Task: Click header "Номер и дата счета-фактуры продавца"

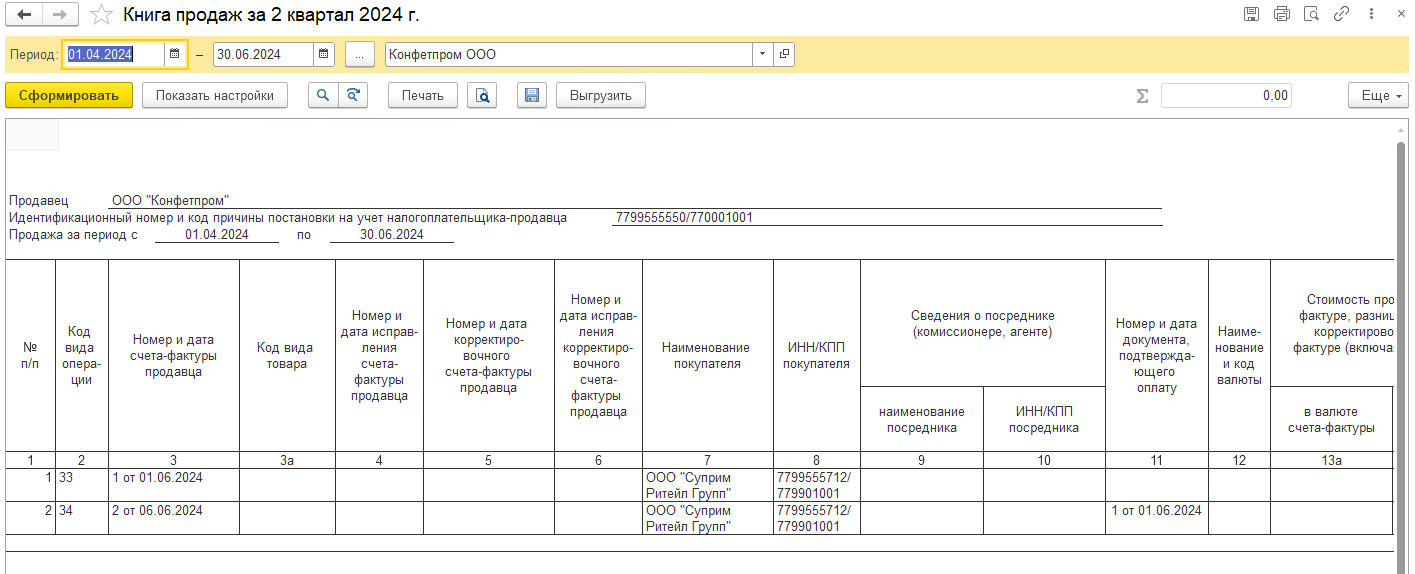Action: (174, 356)
